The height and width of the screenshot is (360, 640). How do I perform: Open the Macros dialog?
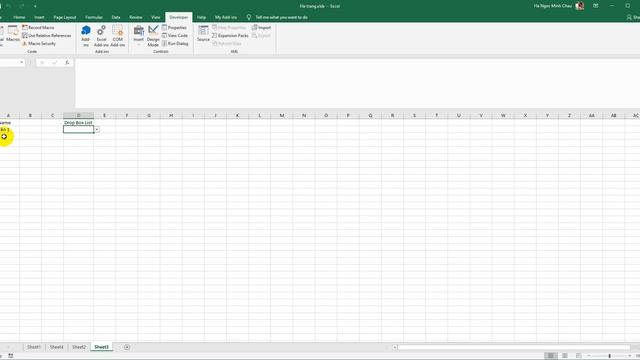coord(13,33)
